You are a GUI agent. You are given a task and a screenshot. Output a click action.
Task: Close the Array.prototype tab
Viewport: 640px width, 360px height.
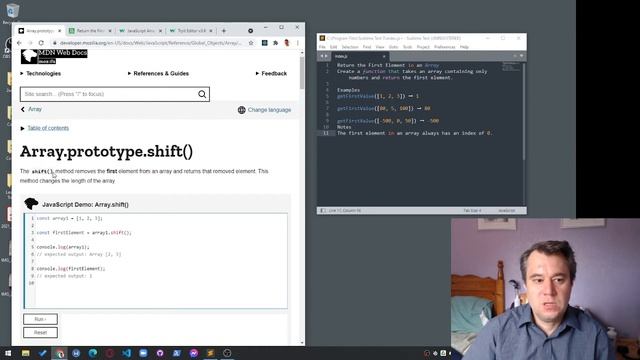coord(59,31)
